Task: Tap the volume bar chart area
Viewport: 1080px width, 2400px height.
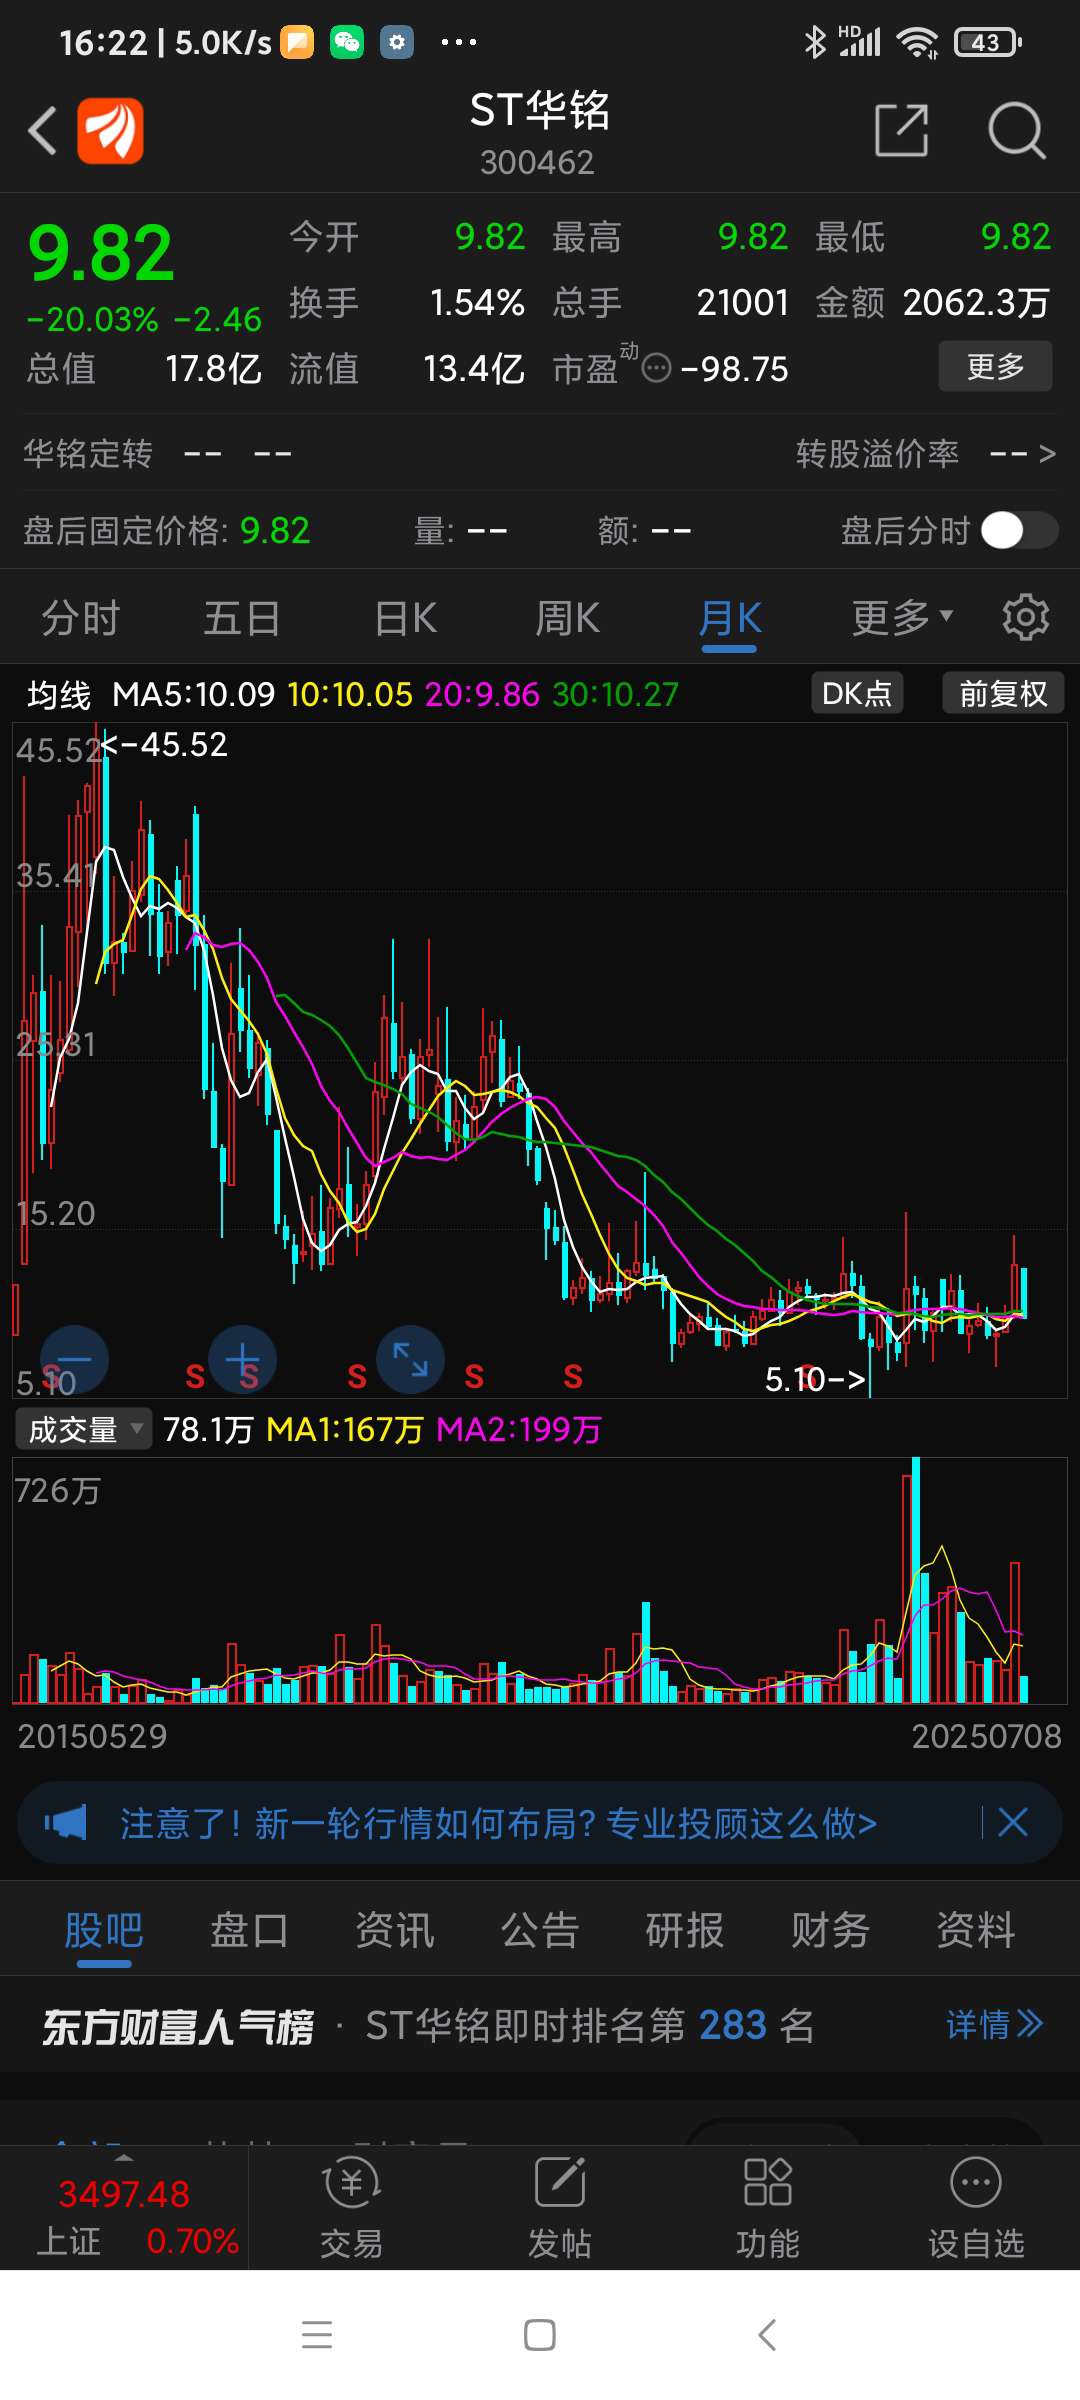Action: 540,1580
